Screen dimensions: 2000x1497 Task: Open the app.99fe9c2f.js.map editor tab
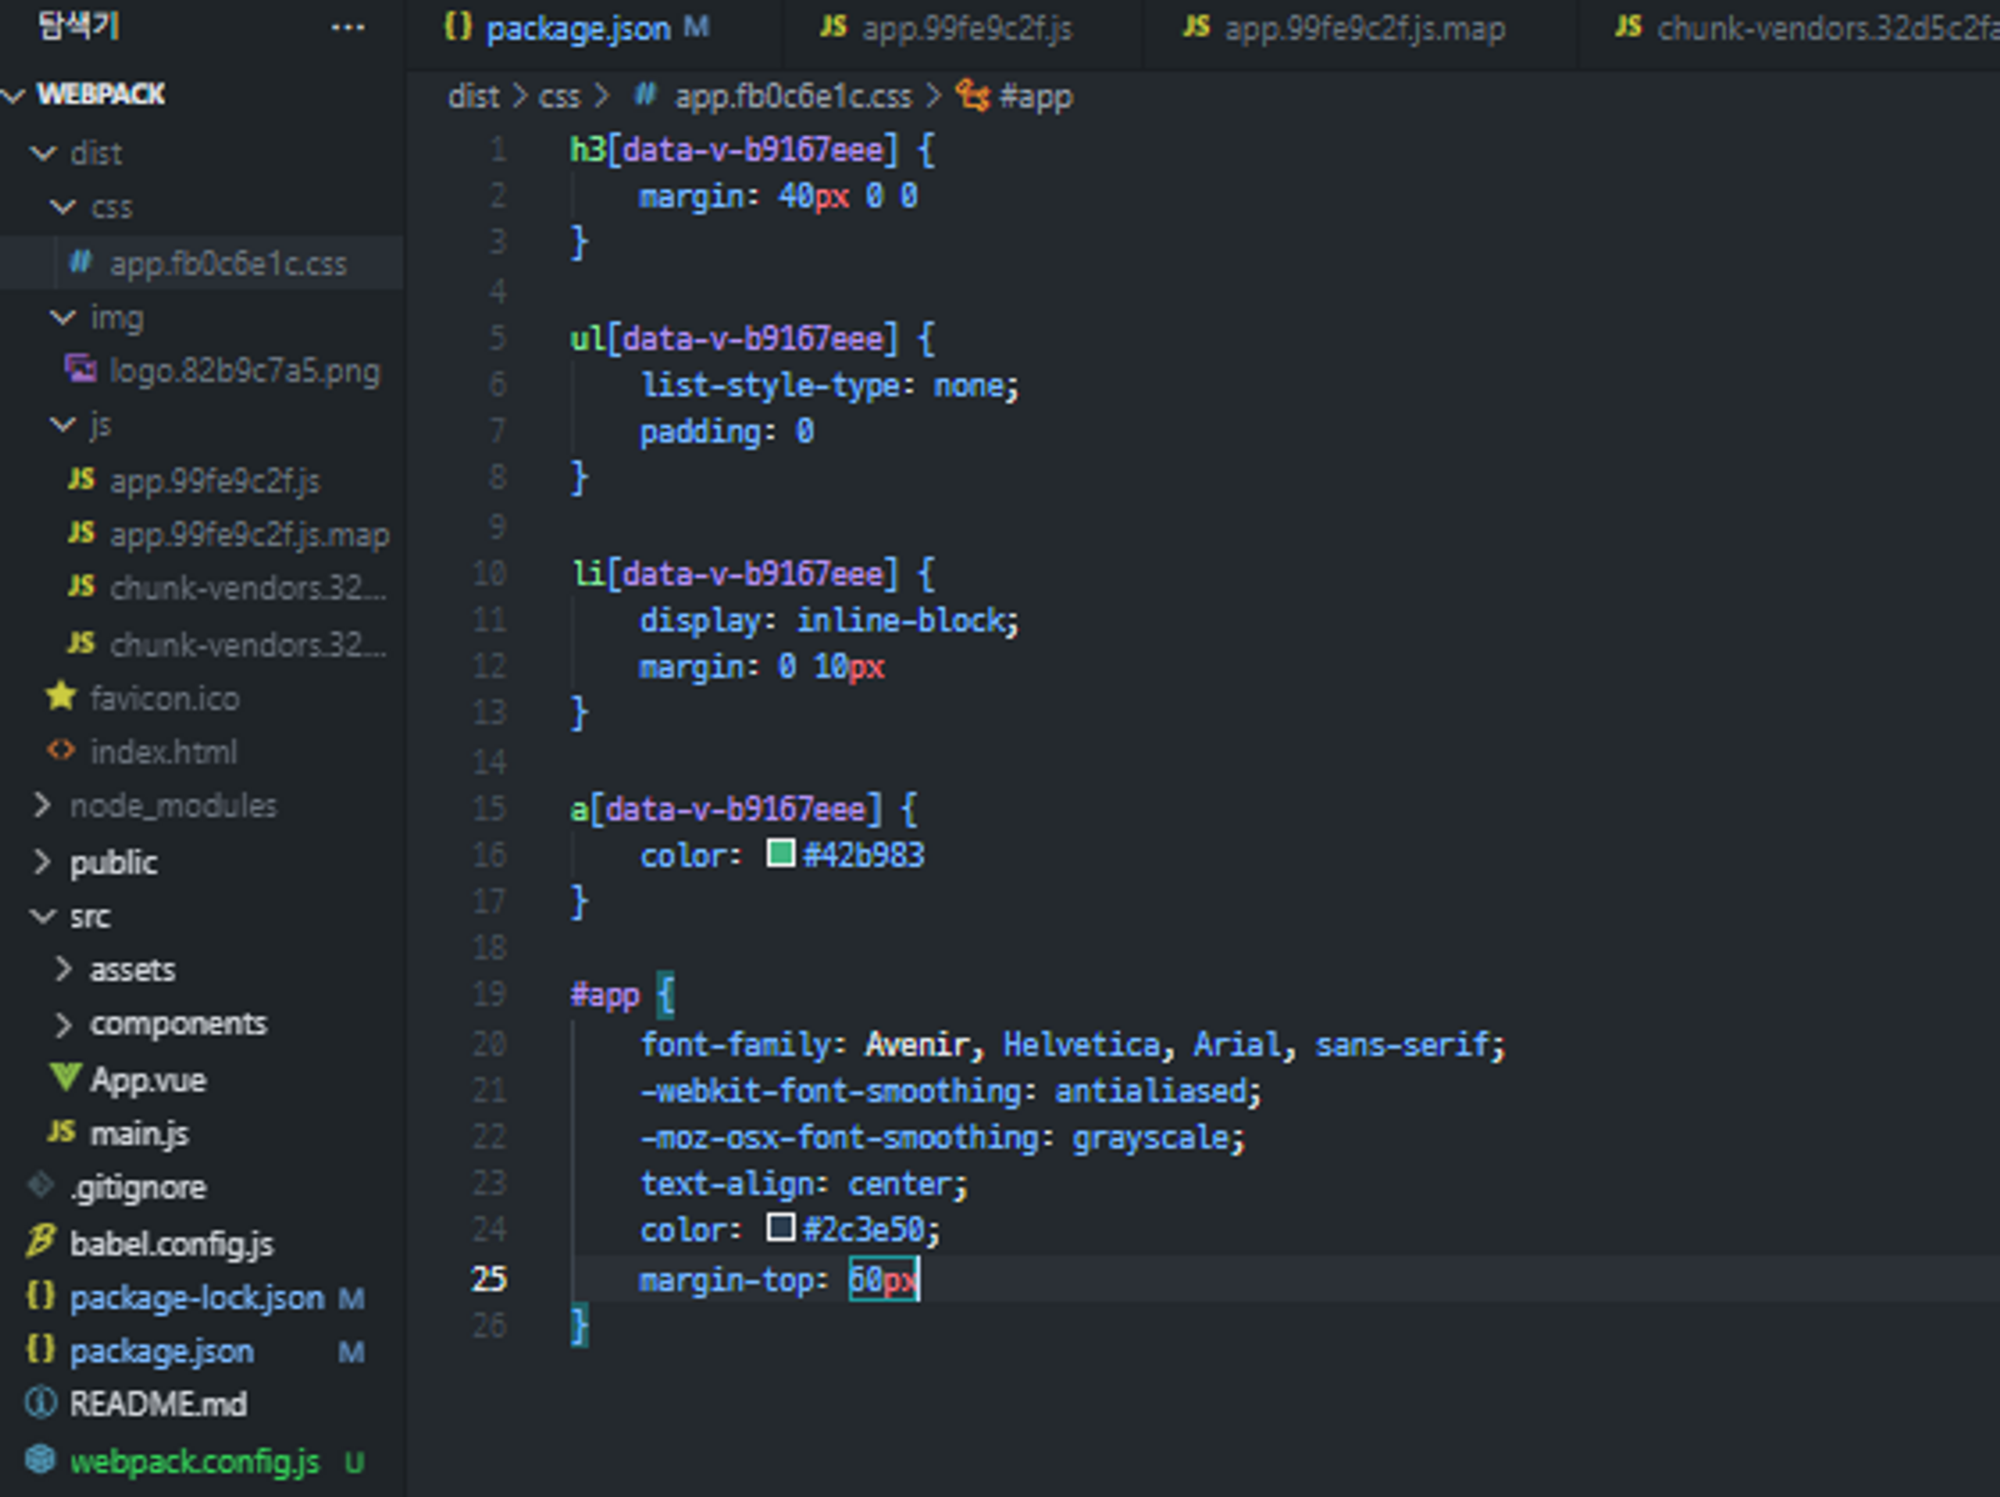tap(1364, 29)
